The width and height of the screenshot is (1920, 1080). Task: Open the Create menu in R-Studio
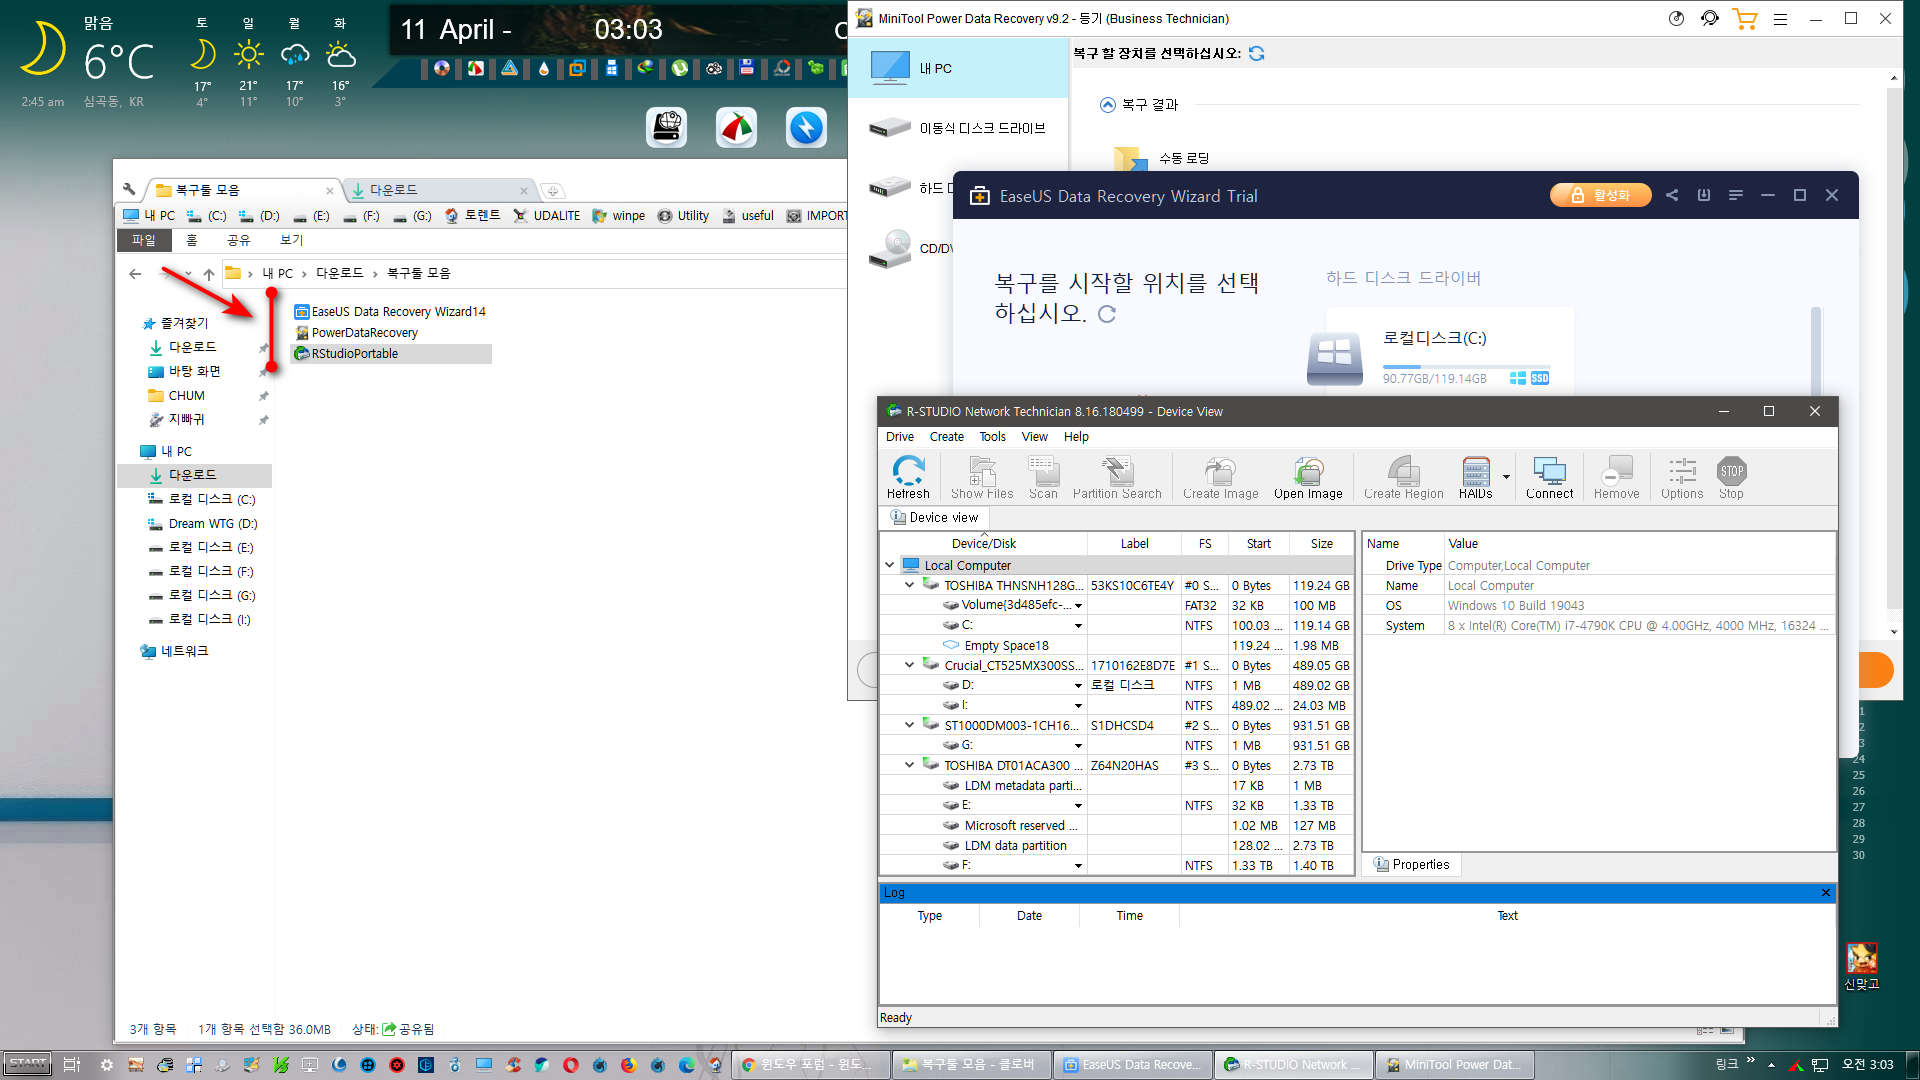tap(946, 437)
